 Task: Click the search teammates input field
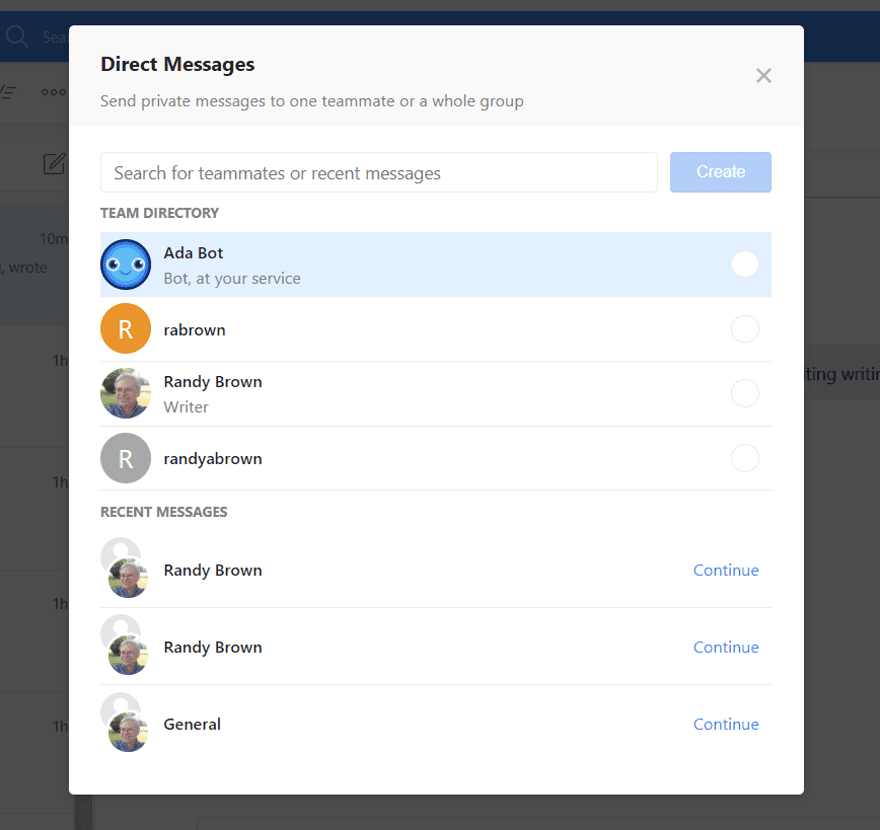pos(379,172)
